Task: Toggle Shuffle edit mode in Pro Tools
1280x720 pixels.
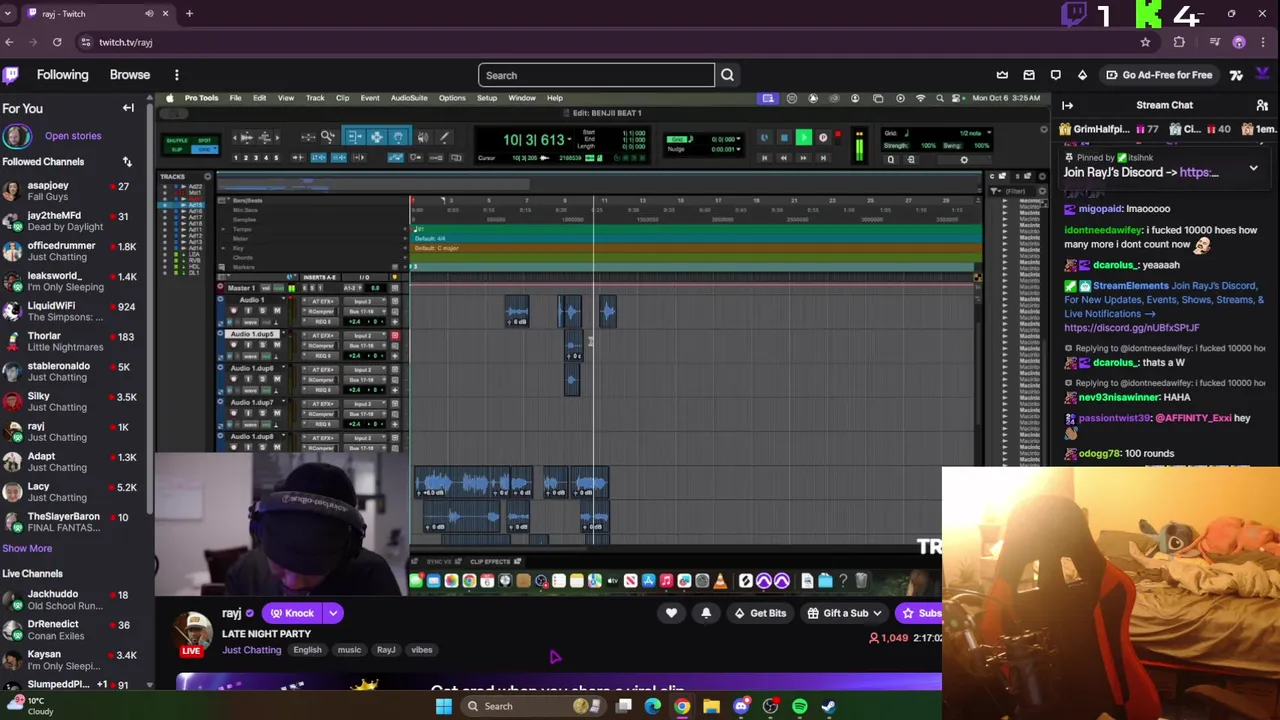Action: [x=176, y=141]
